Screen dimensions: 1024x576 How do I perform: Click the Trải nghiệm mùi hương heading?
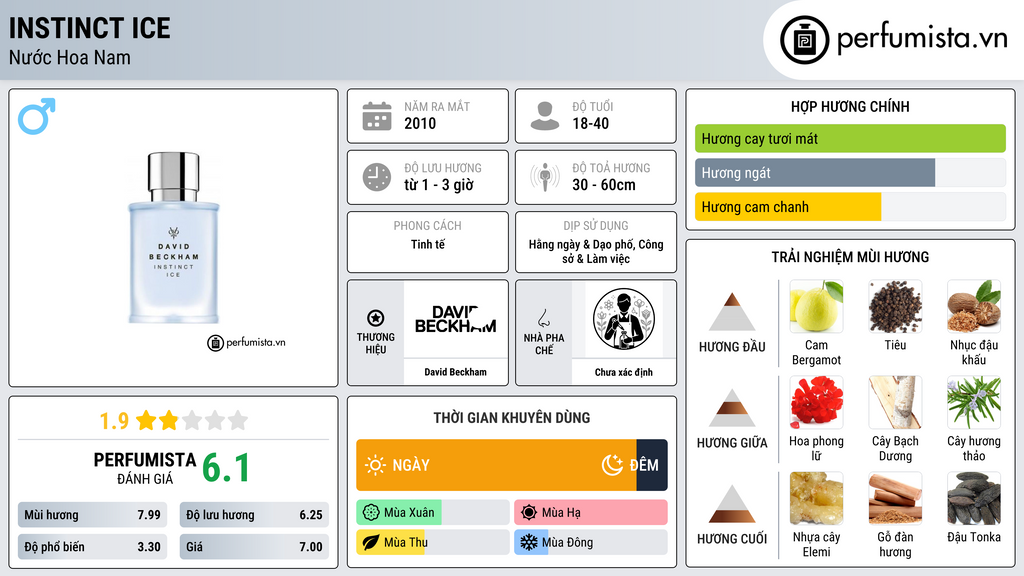point(850,257)
